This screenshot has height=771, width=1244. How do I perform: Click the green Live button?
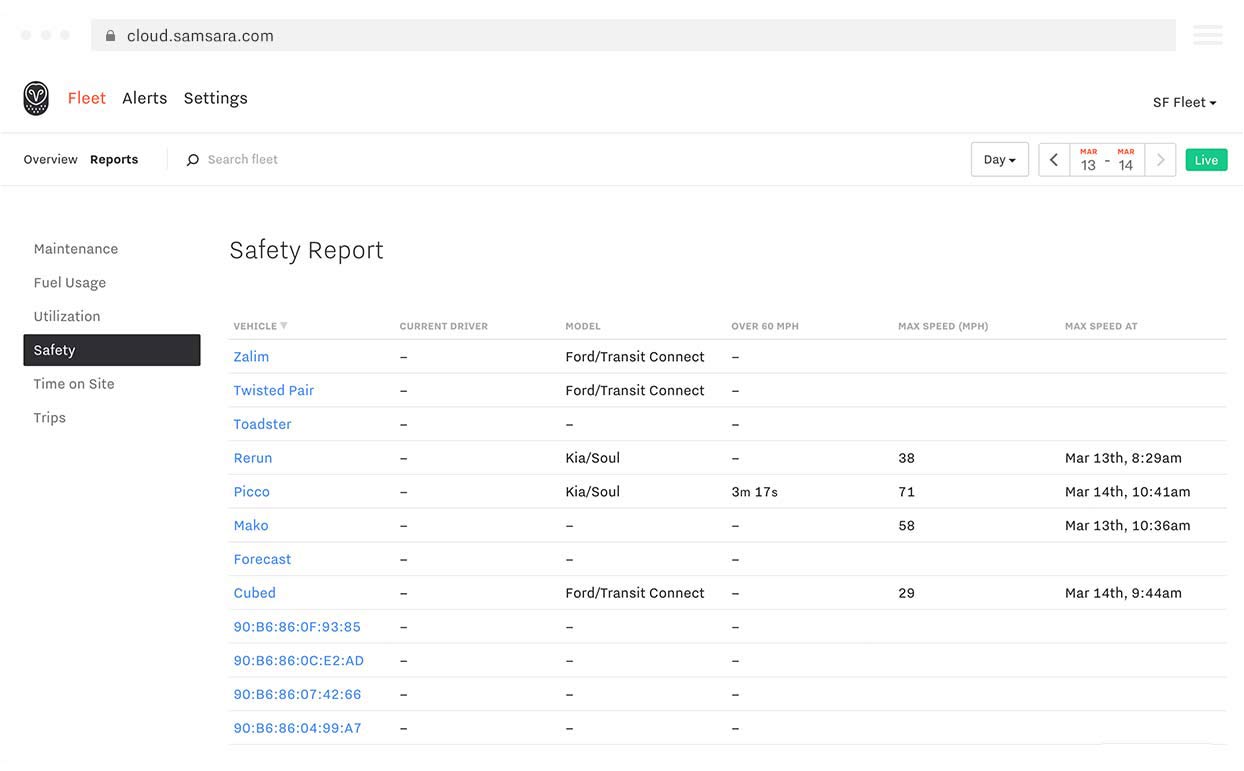(1206, 160)
